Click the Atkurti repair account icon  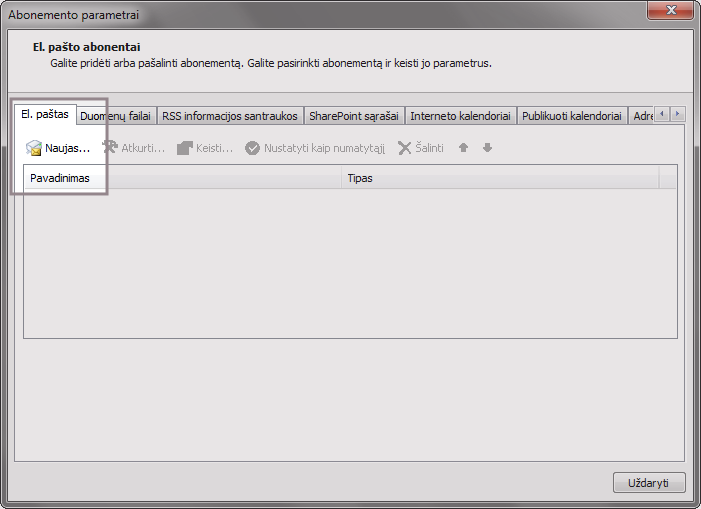110,148
